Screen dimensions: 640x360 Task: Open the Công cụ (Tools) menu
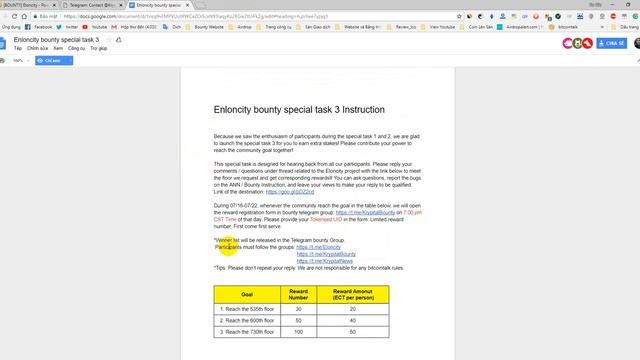[x=76, y=48]
